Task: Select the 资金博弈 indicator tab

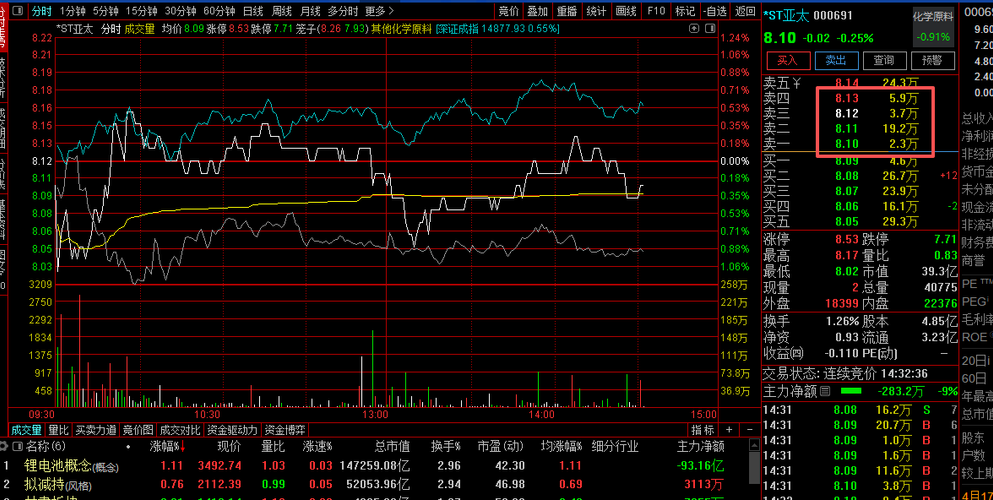Action: coord(285,430)
